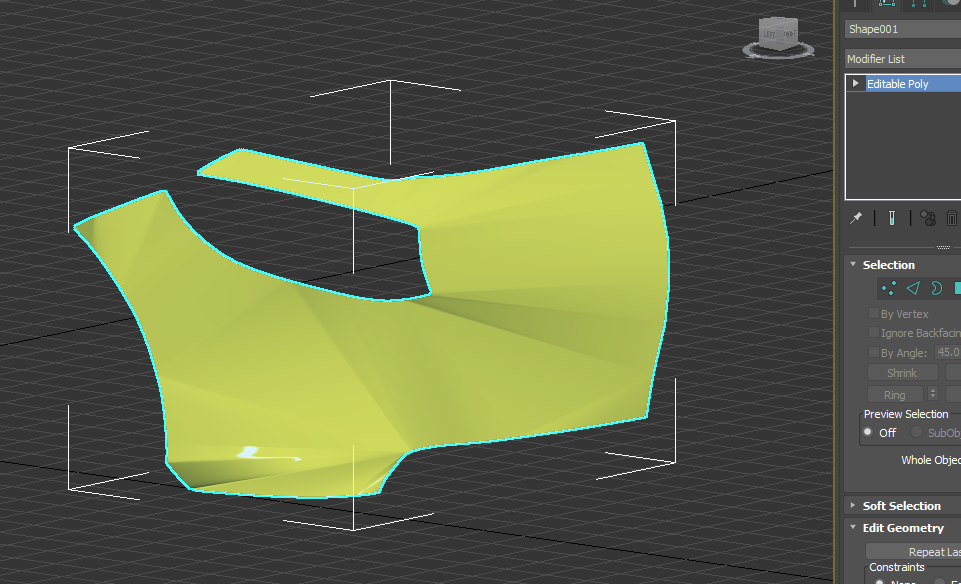Expand the Soft Selection rollout
961x584 pixels.
click(902, 506)
